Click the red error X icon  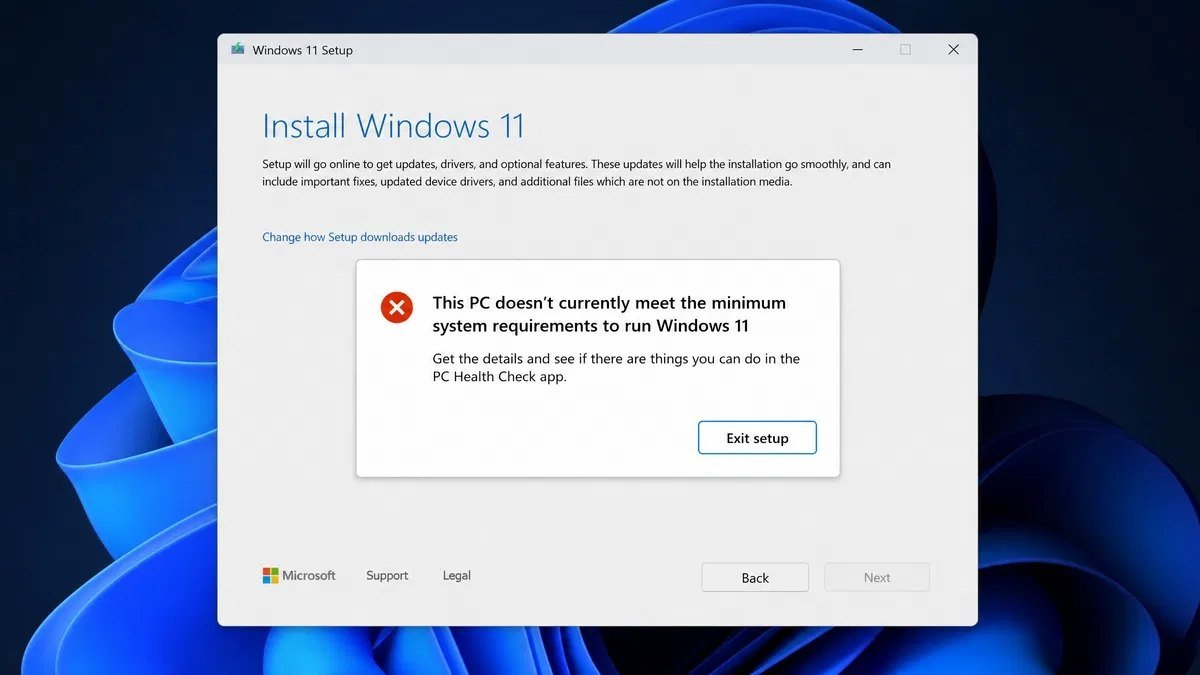tap(397, 307)
